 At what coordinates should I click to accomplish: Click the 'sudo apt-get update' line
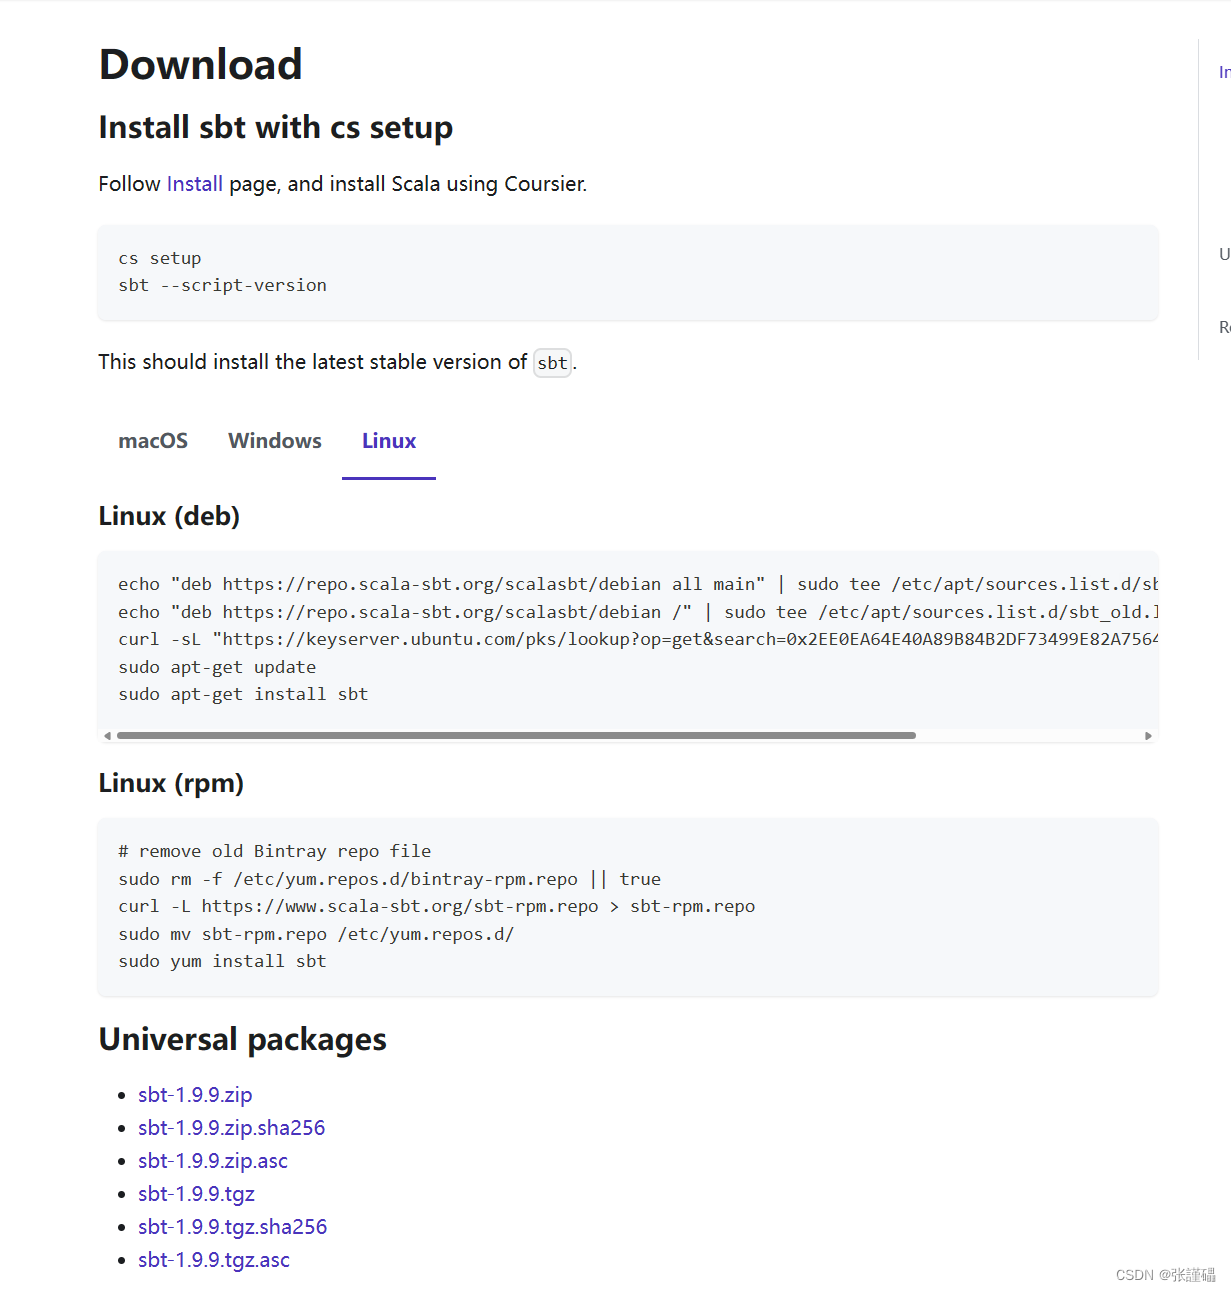217,667
